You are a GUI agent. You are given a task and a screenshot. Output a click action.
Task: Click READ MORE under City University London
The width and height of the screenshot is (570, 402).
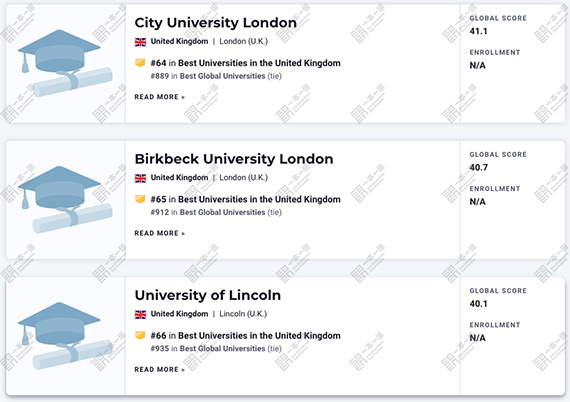click(x=160, y=97)
